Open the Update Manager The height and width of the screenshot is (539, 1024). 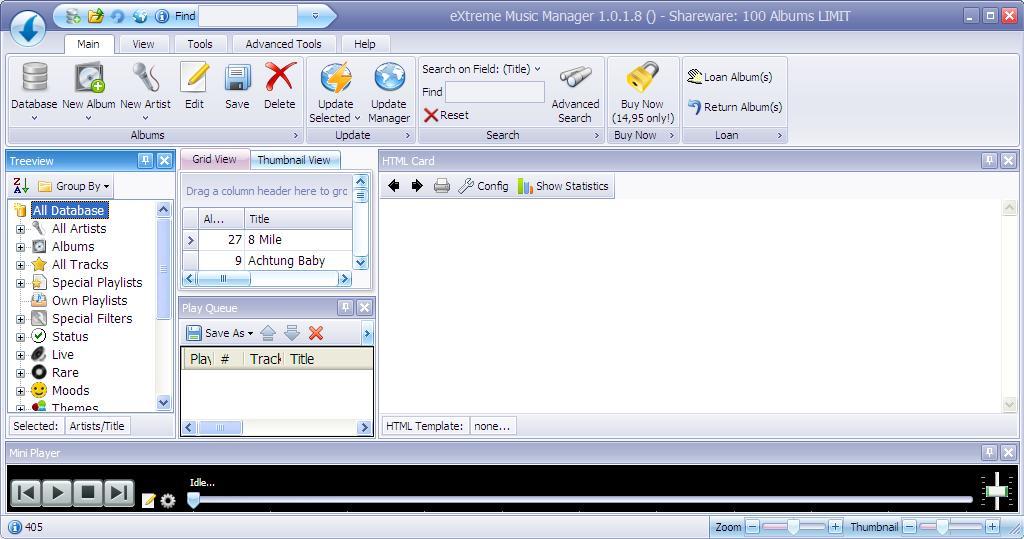tap(389, 91)
